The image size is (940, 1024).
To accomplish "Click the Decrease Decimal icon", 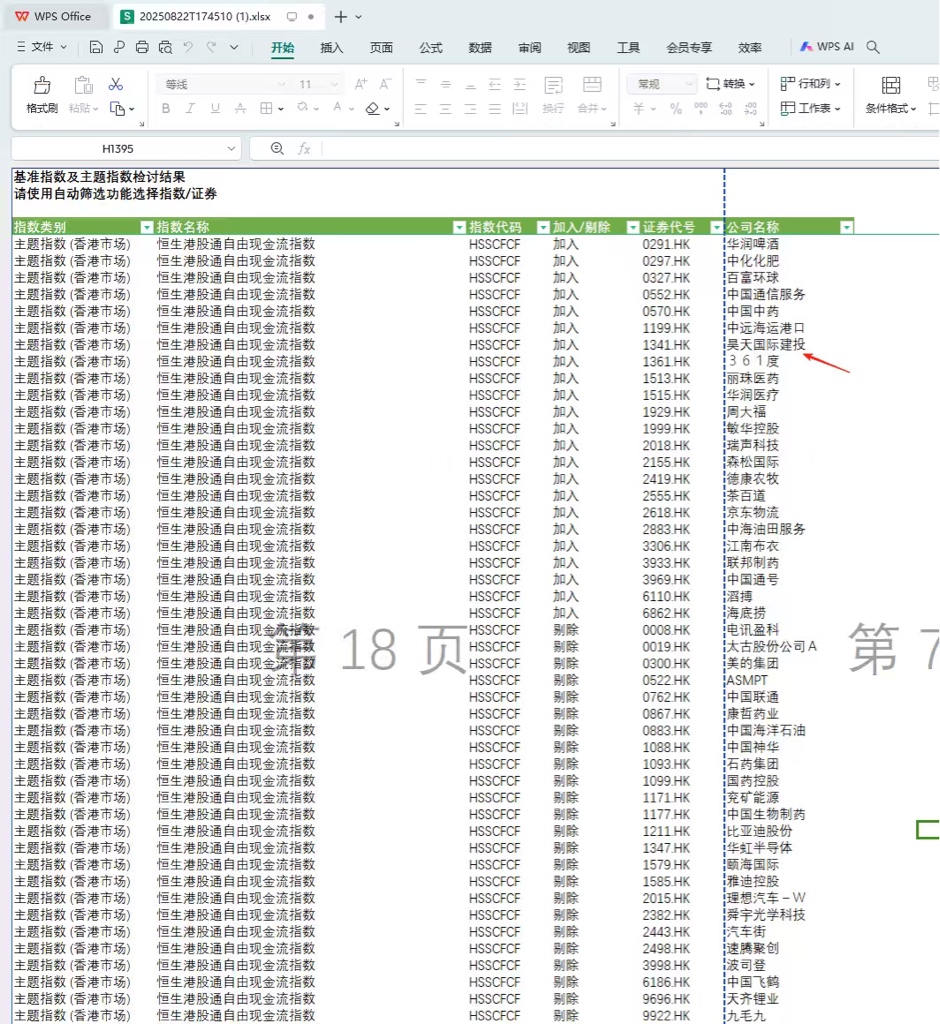I will (751, 108).
